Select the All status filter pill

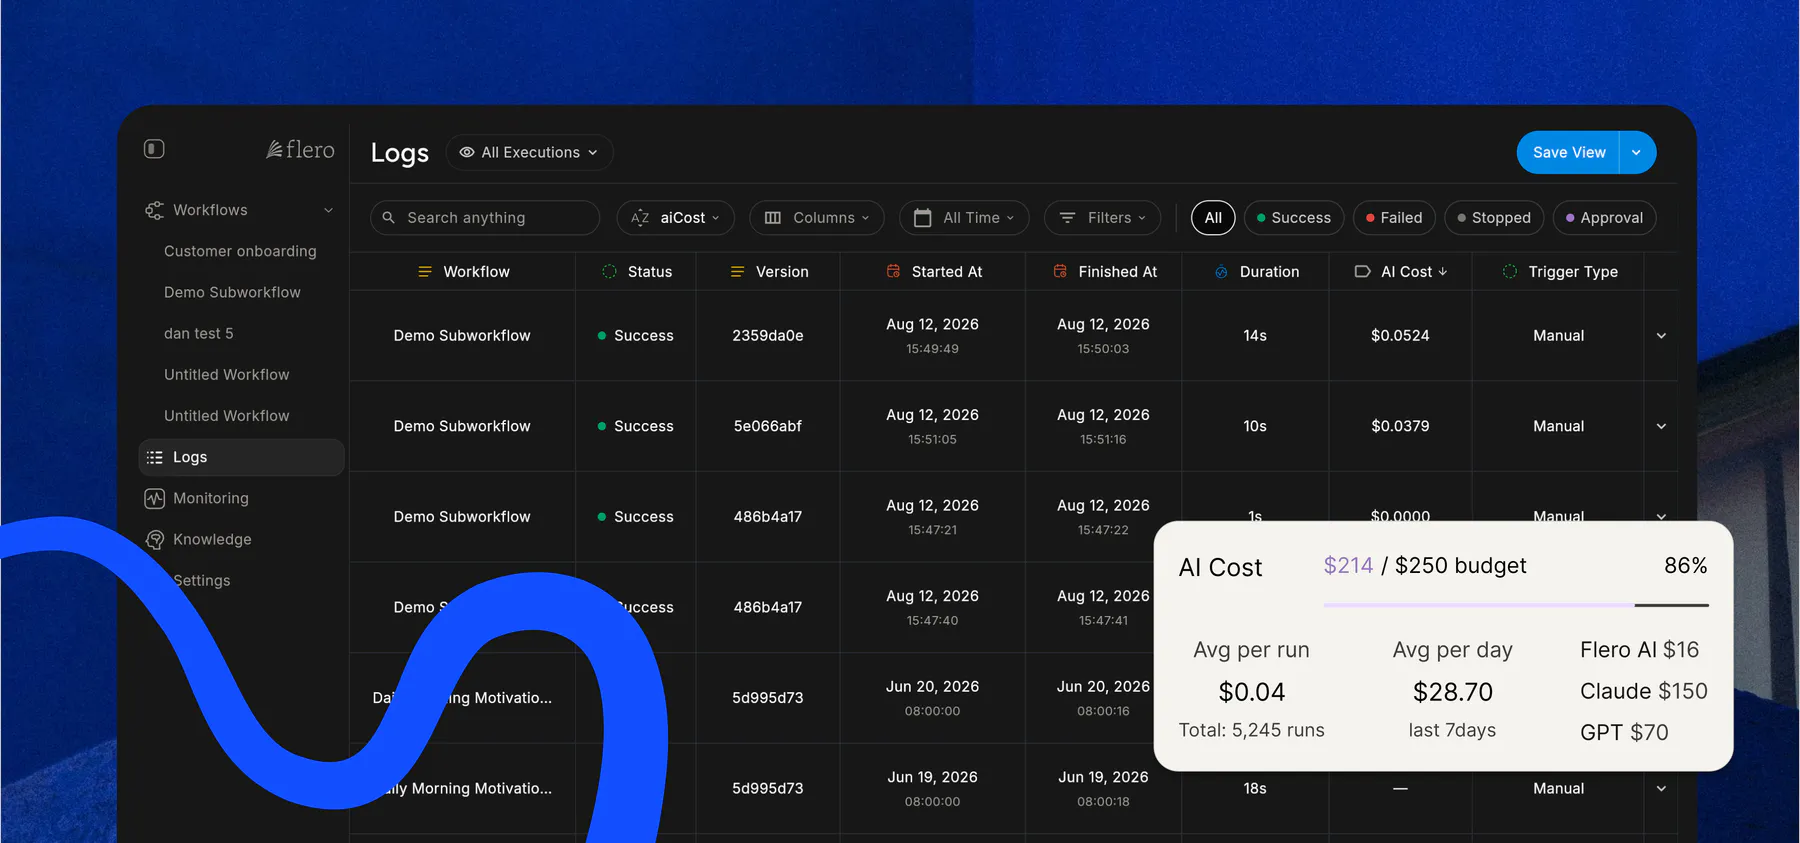[x=1213, y=217]
